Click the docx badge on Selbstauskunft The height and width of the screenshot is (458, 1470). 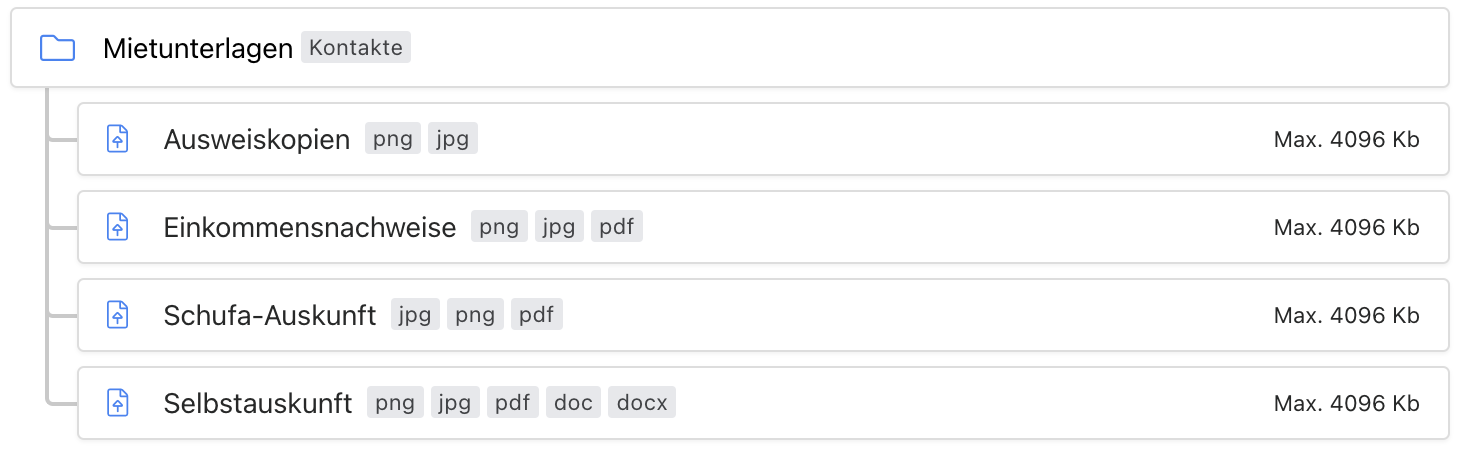click(642, 403)
